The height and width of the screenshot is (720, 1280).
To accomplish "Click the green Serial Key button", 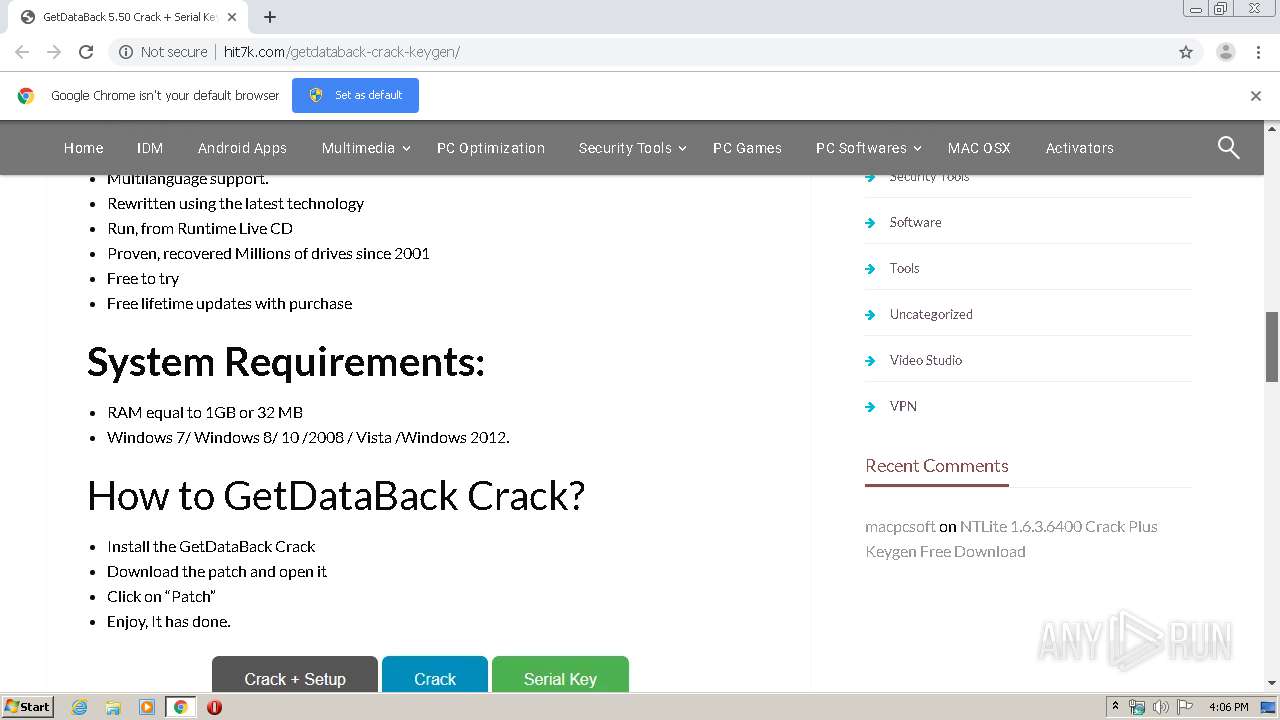I will tap(560, 675).
